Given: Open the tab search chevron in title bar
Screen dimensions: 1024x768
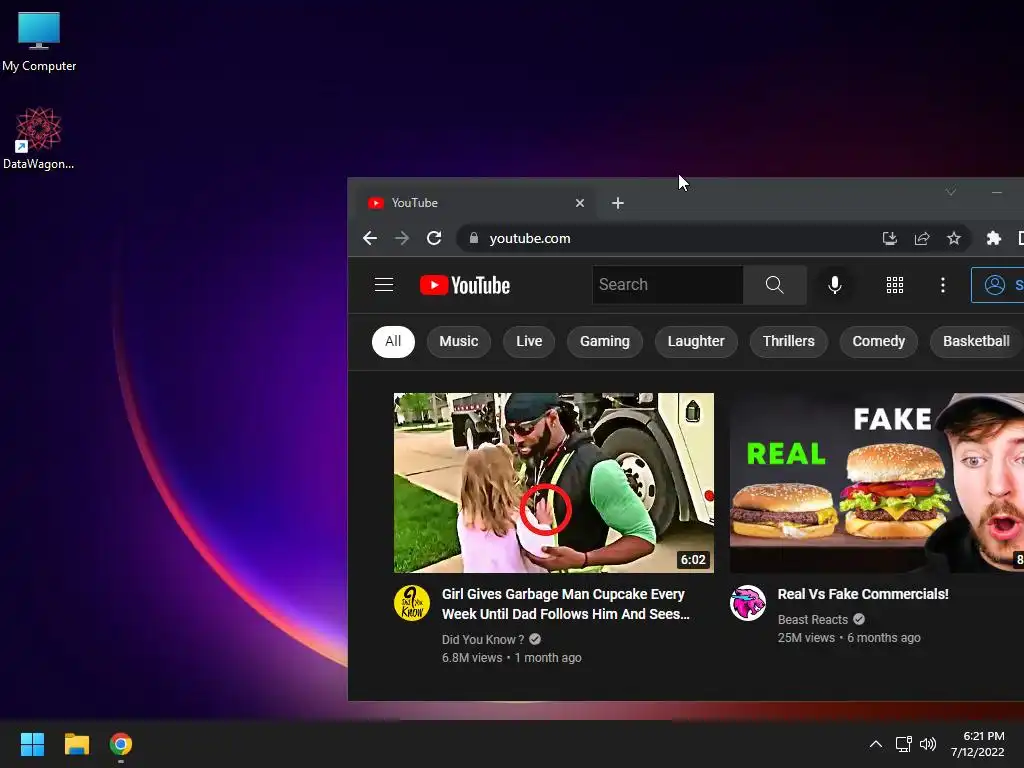Looking at the screenshot, I should click(951, 192).
